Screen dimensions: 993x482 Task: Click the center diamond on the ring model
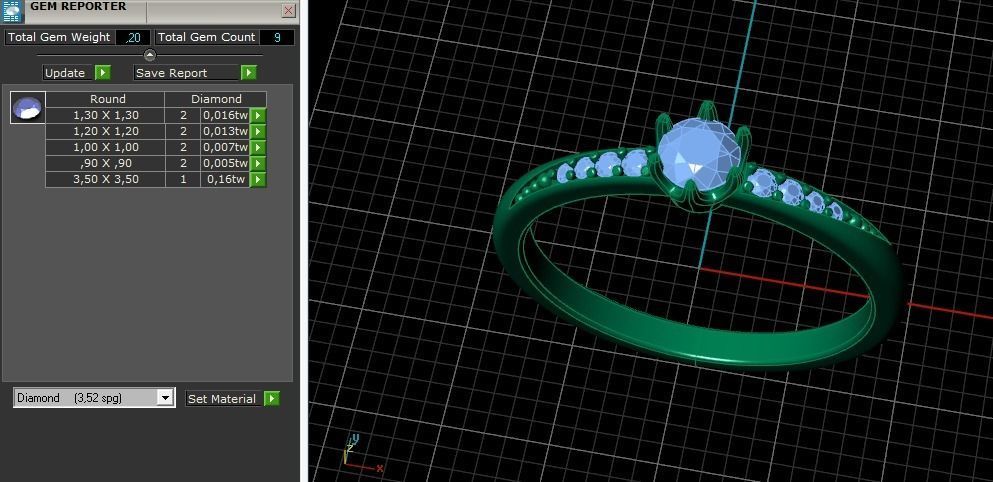699,155
